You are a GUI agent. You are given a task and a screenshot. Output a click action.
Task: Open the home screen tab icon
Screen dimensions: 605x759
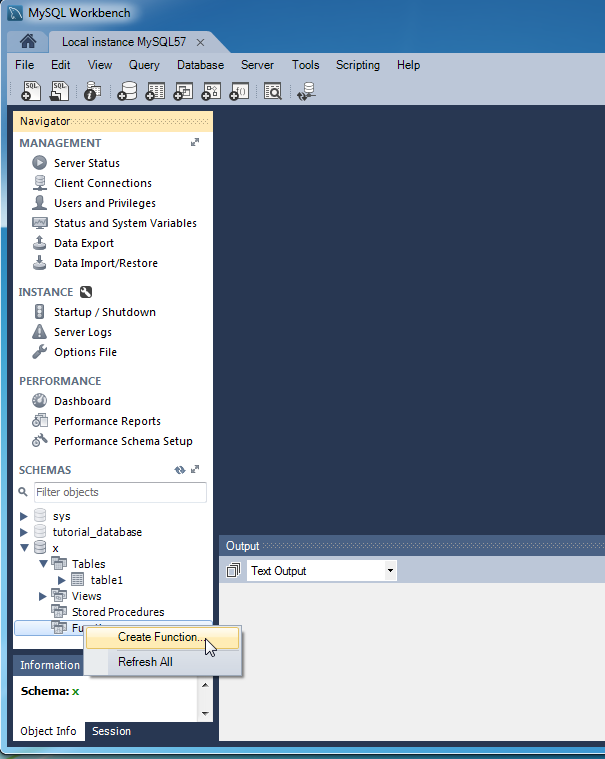pyautogui.click(x=28, y=42)
